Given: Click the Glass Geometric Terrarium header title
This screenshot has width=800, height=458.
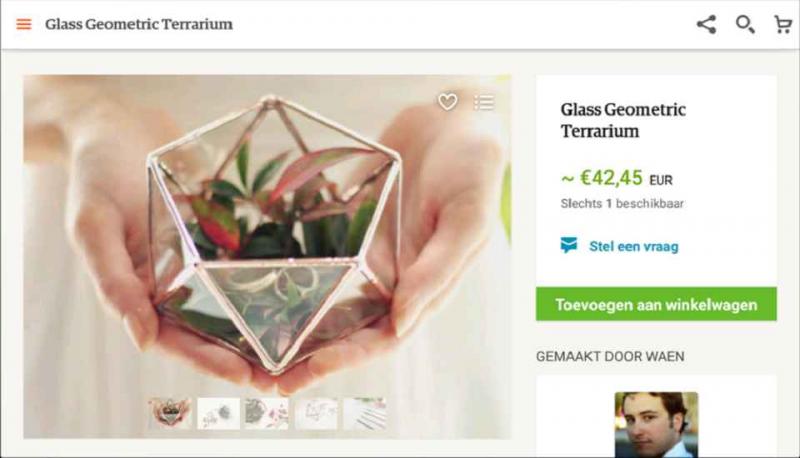Looking at the screenshot, I should (x=139, y=24).
